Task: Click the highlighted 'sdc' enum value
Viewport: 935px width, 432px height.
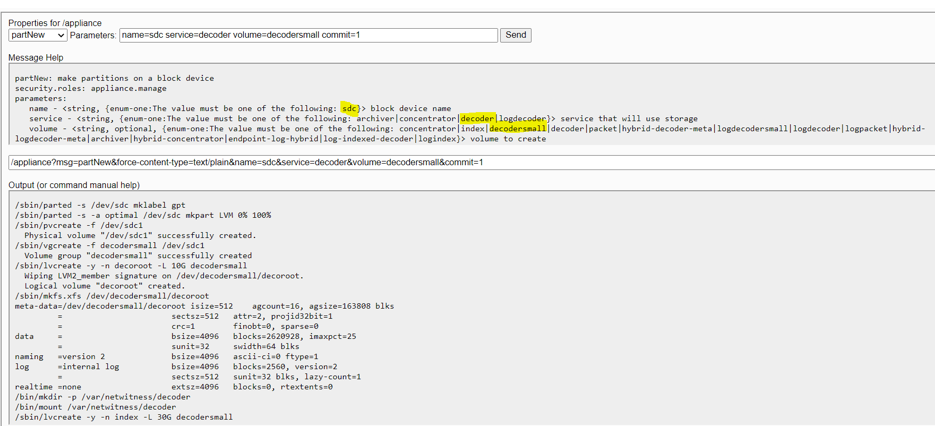Action: pyautogui.click(x=349, y=108)
